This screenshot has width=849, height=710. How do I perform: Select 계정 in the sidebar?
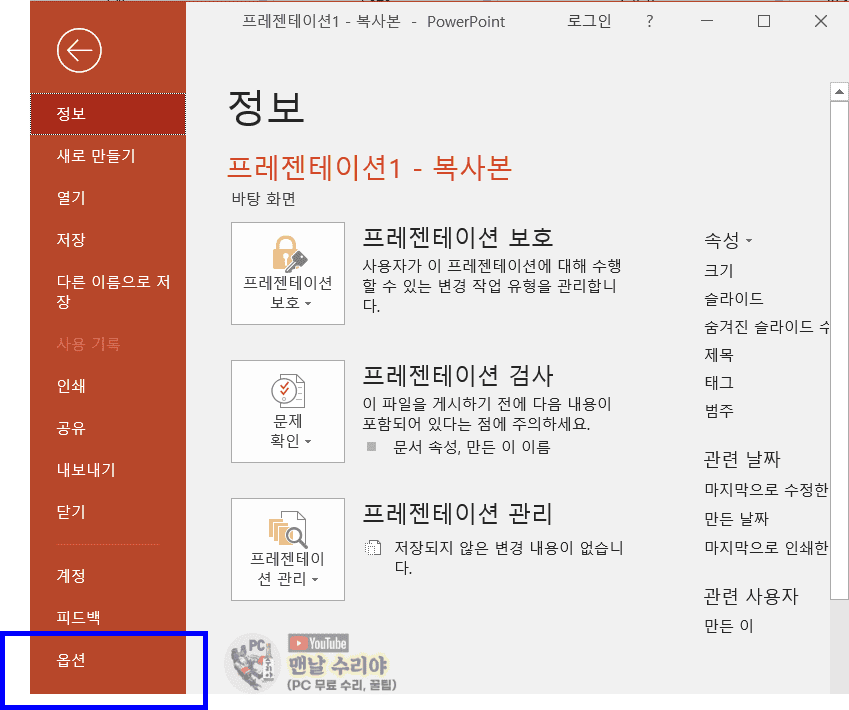[71, 576]
